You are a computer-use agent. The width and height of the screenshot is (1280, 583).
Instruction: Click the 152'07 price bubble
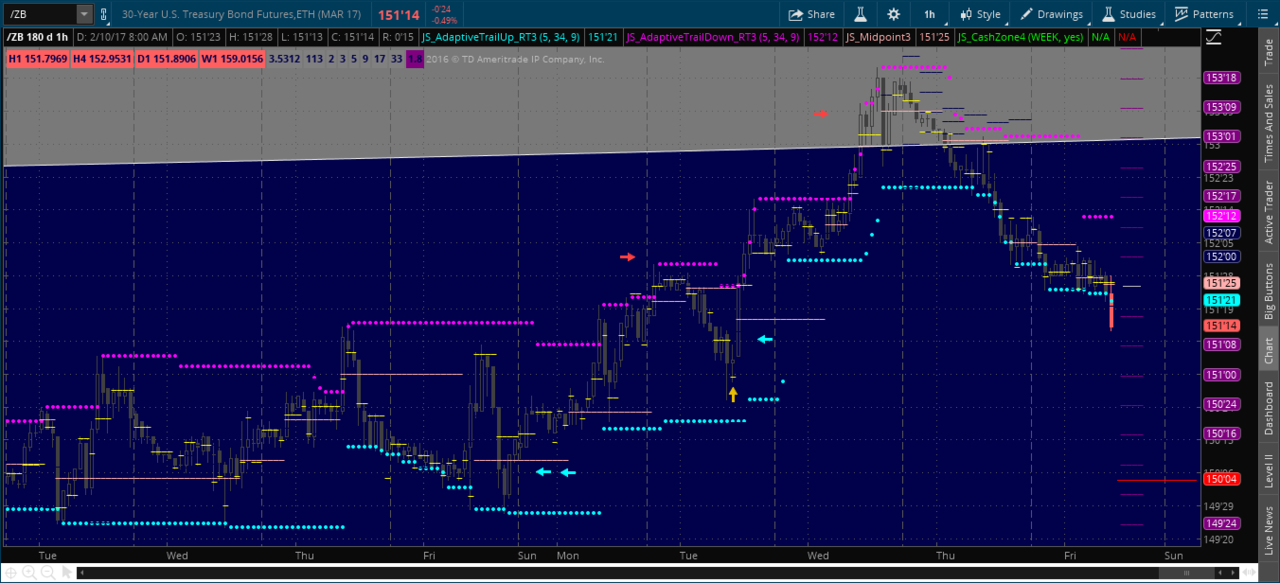[x=1221, y=232]
